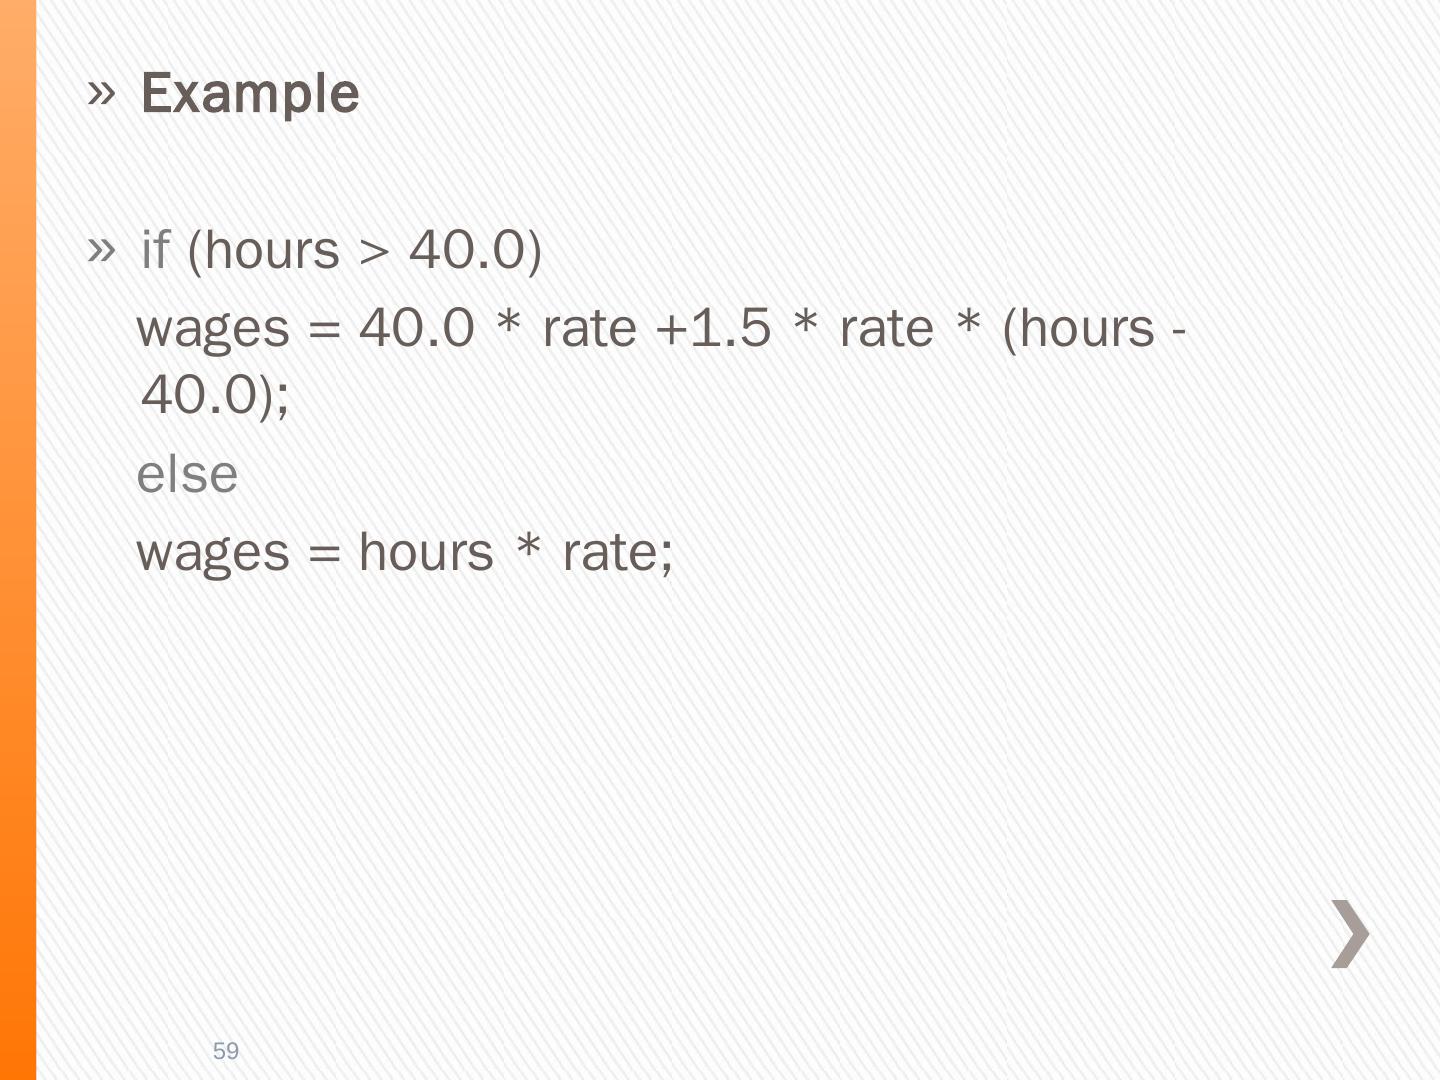Viewport: 1440px width, 1080px height.
Task: Click 'wages' in the overtime calculation line
Action: (213, 330)
